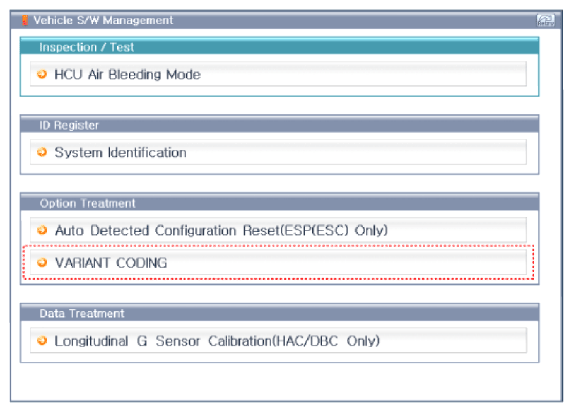Select the ID Register section header
Screen dimensions: 573x412
tap(280, 125)
